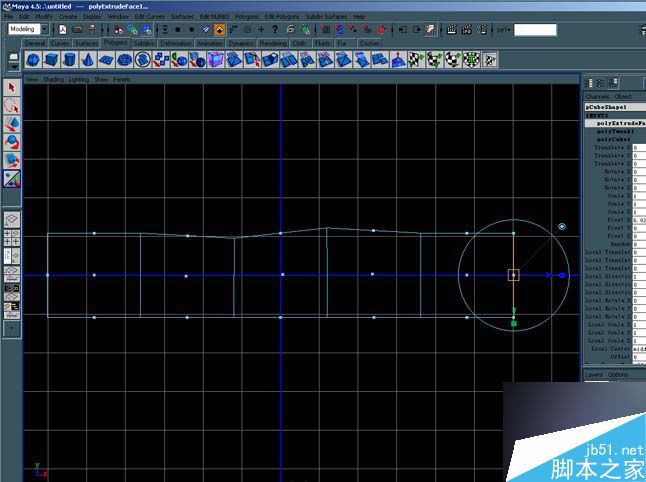The height and width of the screenshot is (482, 646).
Task: Create a polygon sphere from shelf
Action: coord(33,60)
